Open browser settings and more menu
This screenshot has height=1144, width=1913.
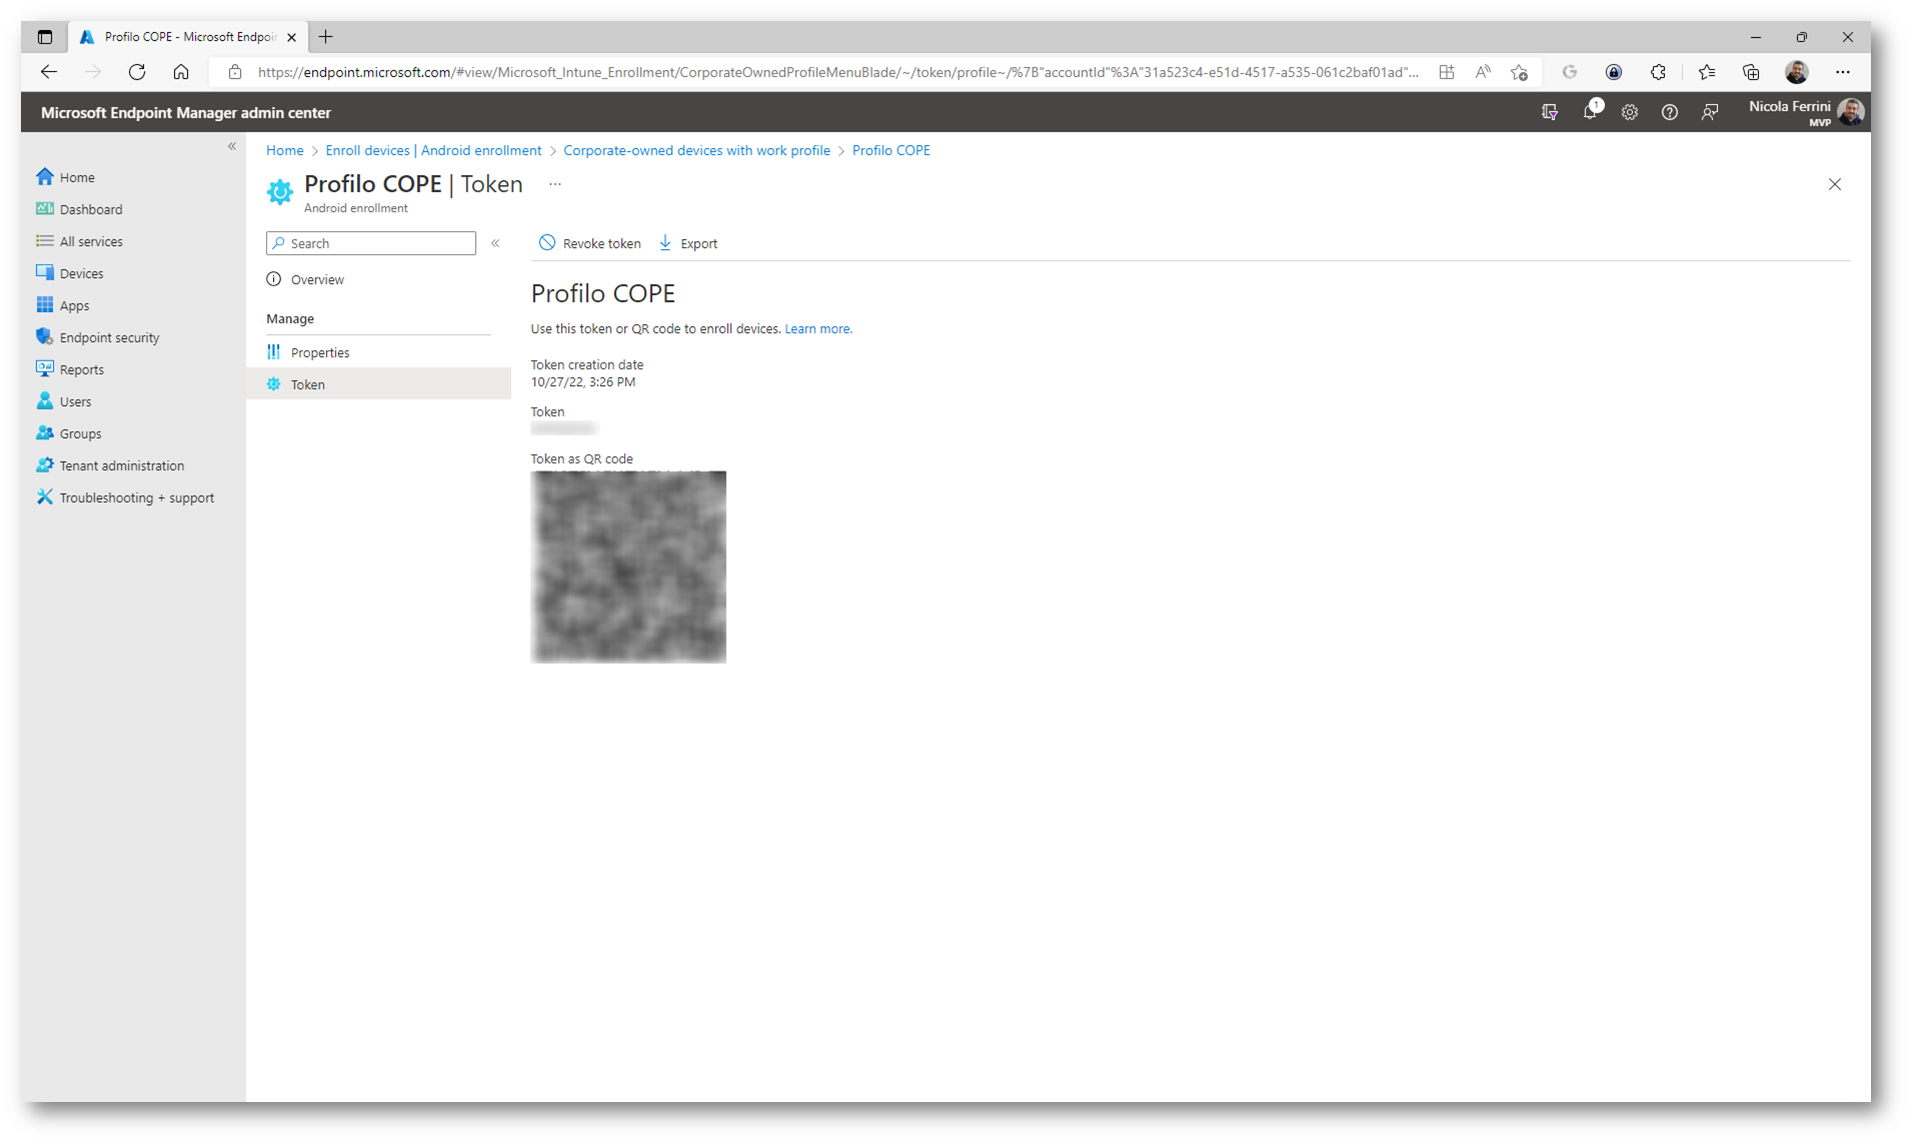click(x=1843, y=72)
